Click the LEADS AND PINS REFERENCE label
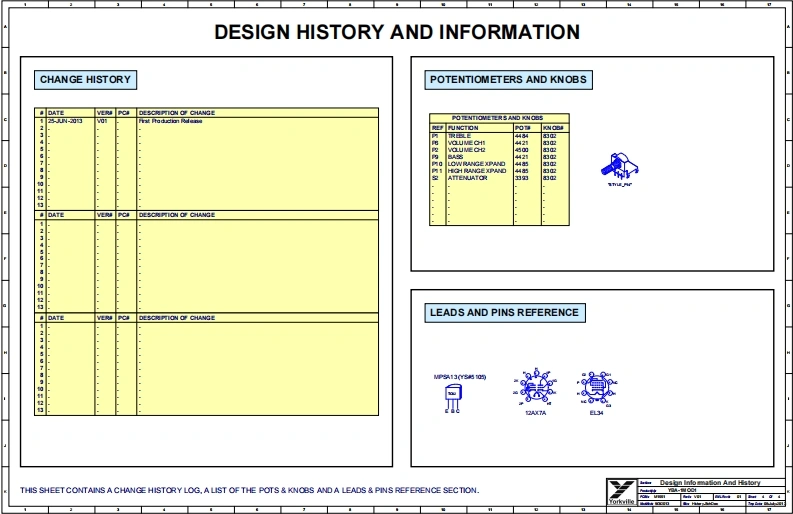Screen dimensions: 793x514 [503, 313]
